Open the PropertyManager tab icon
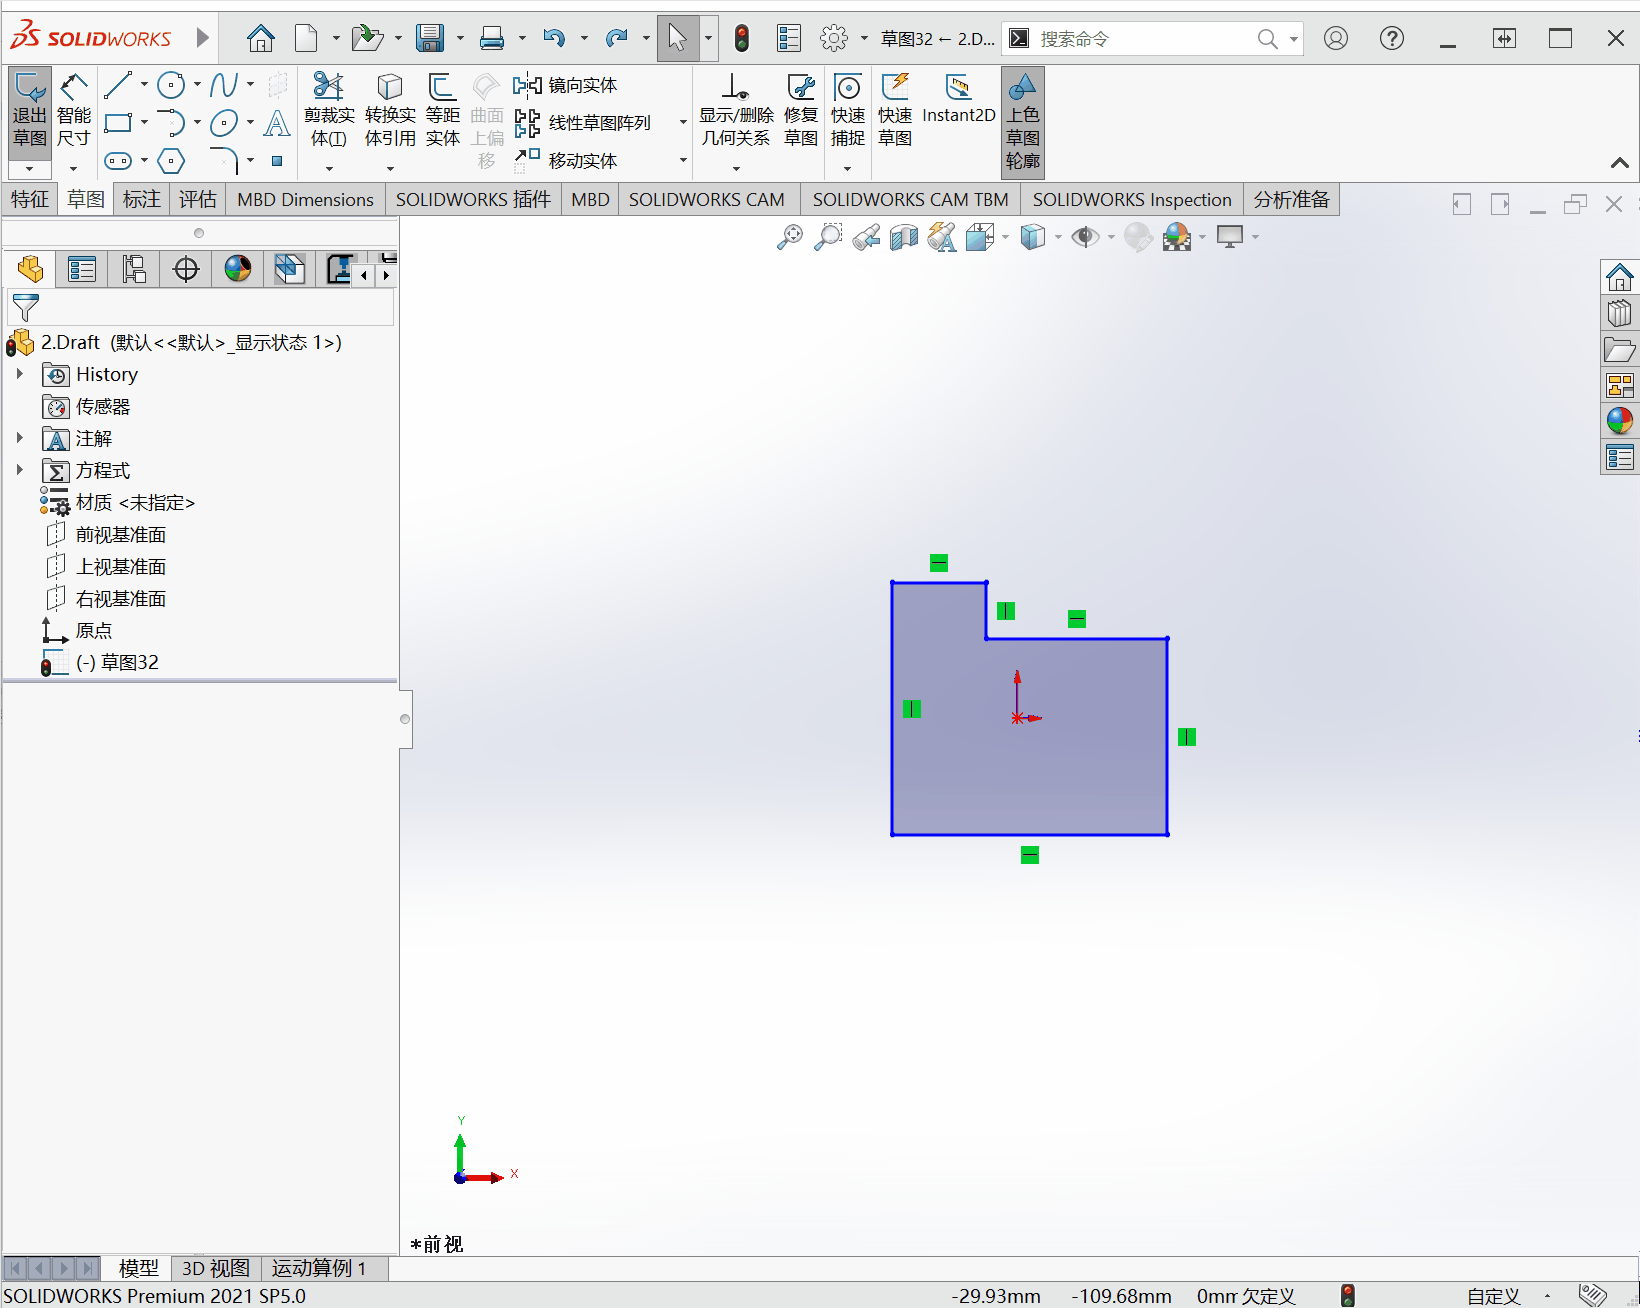The image size is (1640, 1308). point(82,269)
